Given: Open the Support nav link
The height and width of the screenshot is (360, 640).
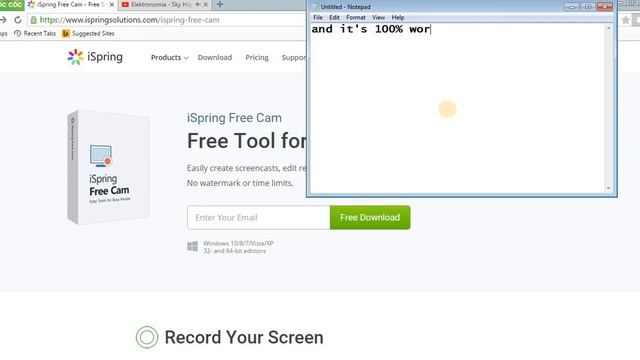Looking at the screenshot, I should [x=294, y=58].
